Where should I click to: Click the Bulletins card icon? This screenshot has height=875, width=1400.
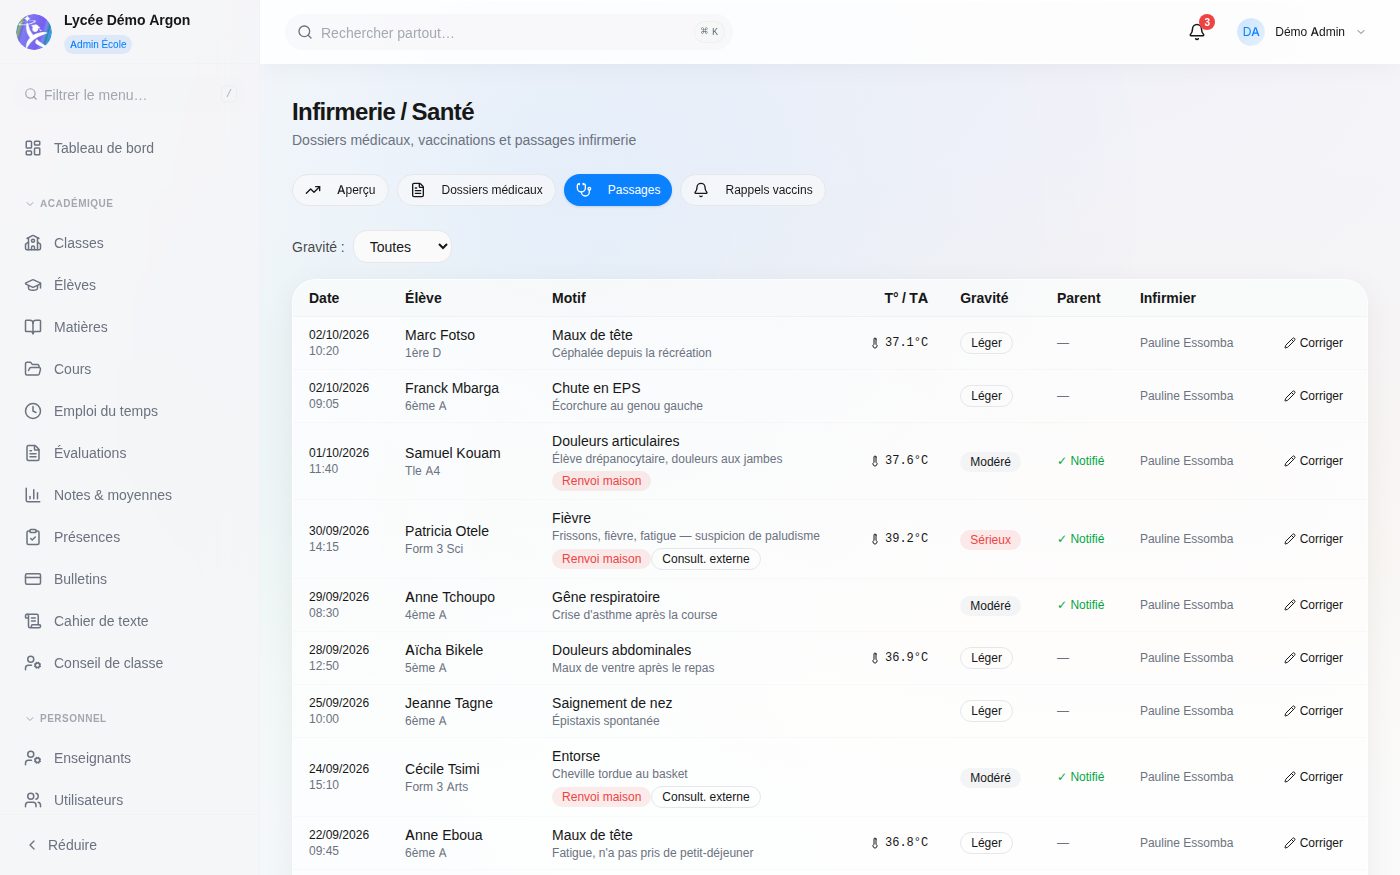[33, 579]
